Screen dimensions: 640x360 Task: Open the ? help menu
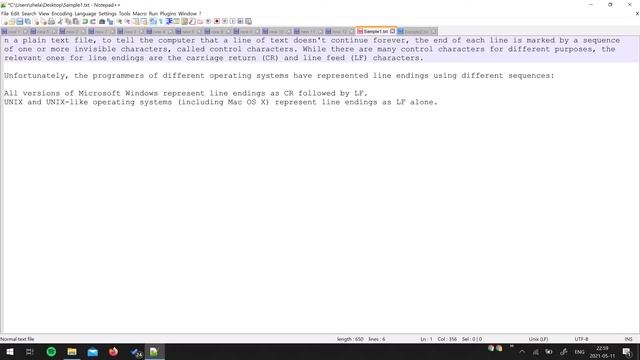point(200,13)
